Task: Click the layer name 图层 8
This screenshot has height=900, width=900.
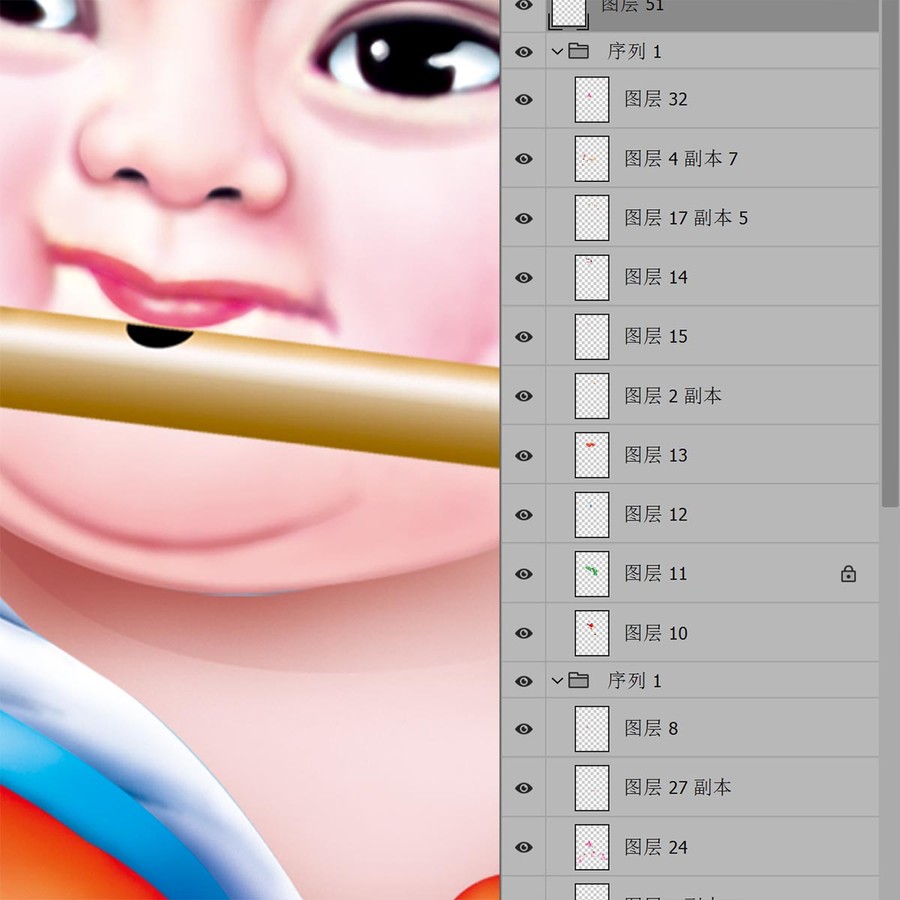Action: [651, 728]
